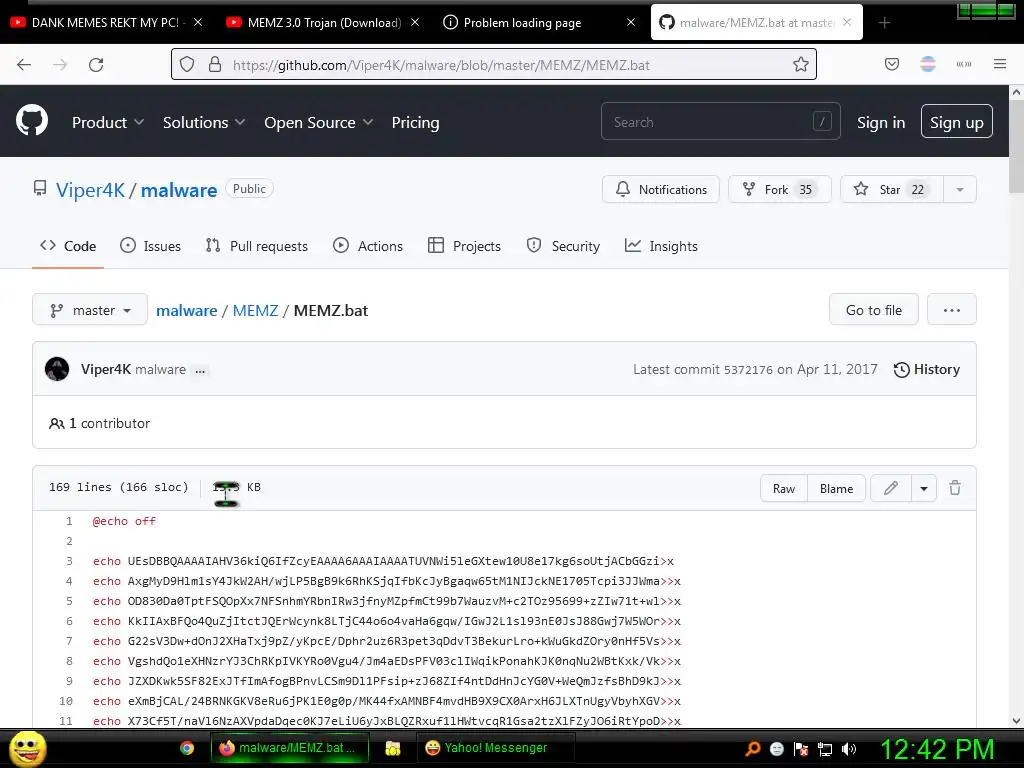Close the Problem loading page tab

coord(631,23)
